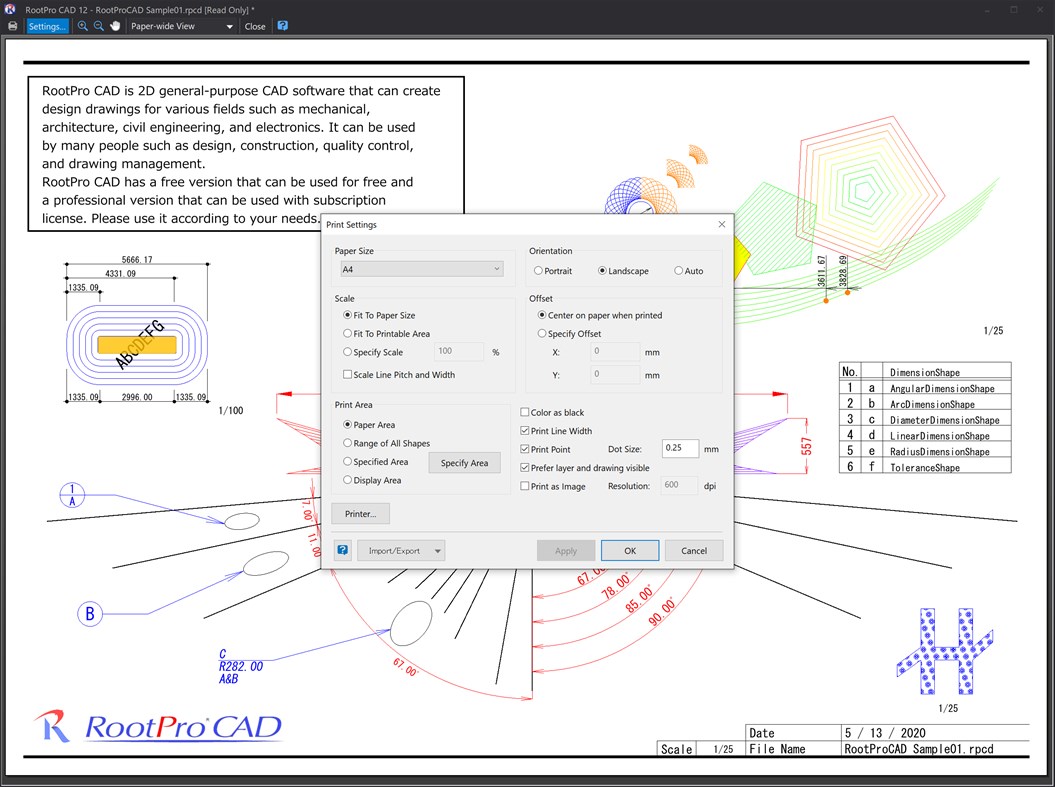
Task: Click Close on the toolbar
Action: click(x=254, y=26)
